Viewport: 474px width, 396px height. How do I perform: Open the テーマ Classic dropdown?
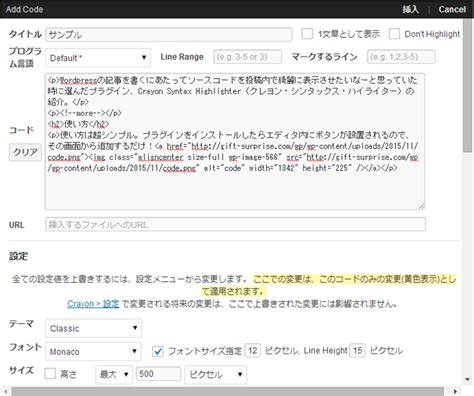tap(93, 328)
